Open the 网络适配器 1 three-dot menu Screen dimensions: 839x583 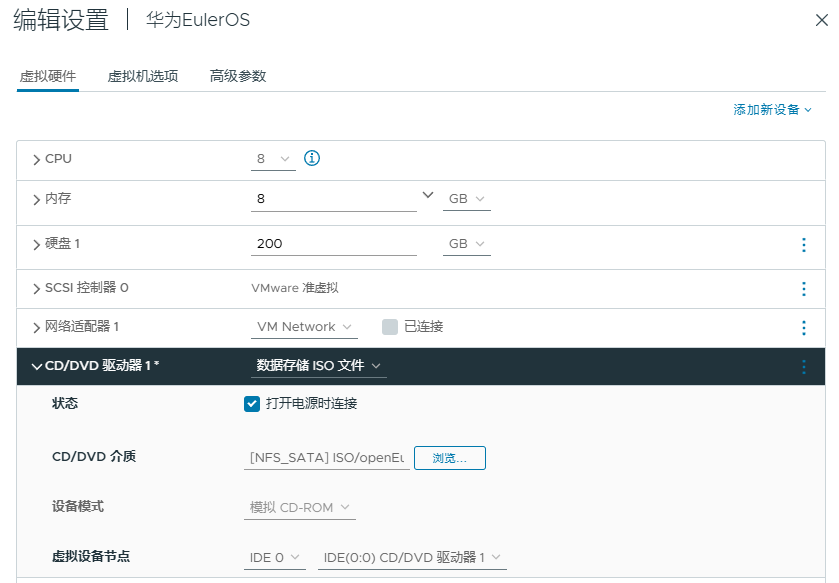click(803, 328)
